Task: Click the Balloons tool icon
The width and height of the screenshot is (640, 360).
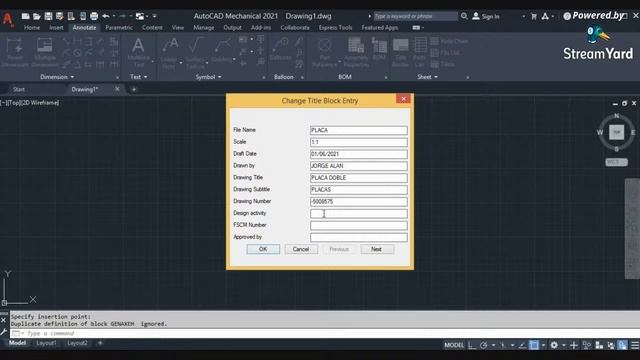Action: point(281,50)
